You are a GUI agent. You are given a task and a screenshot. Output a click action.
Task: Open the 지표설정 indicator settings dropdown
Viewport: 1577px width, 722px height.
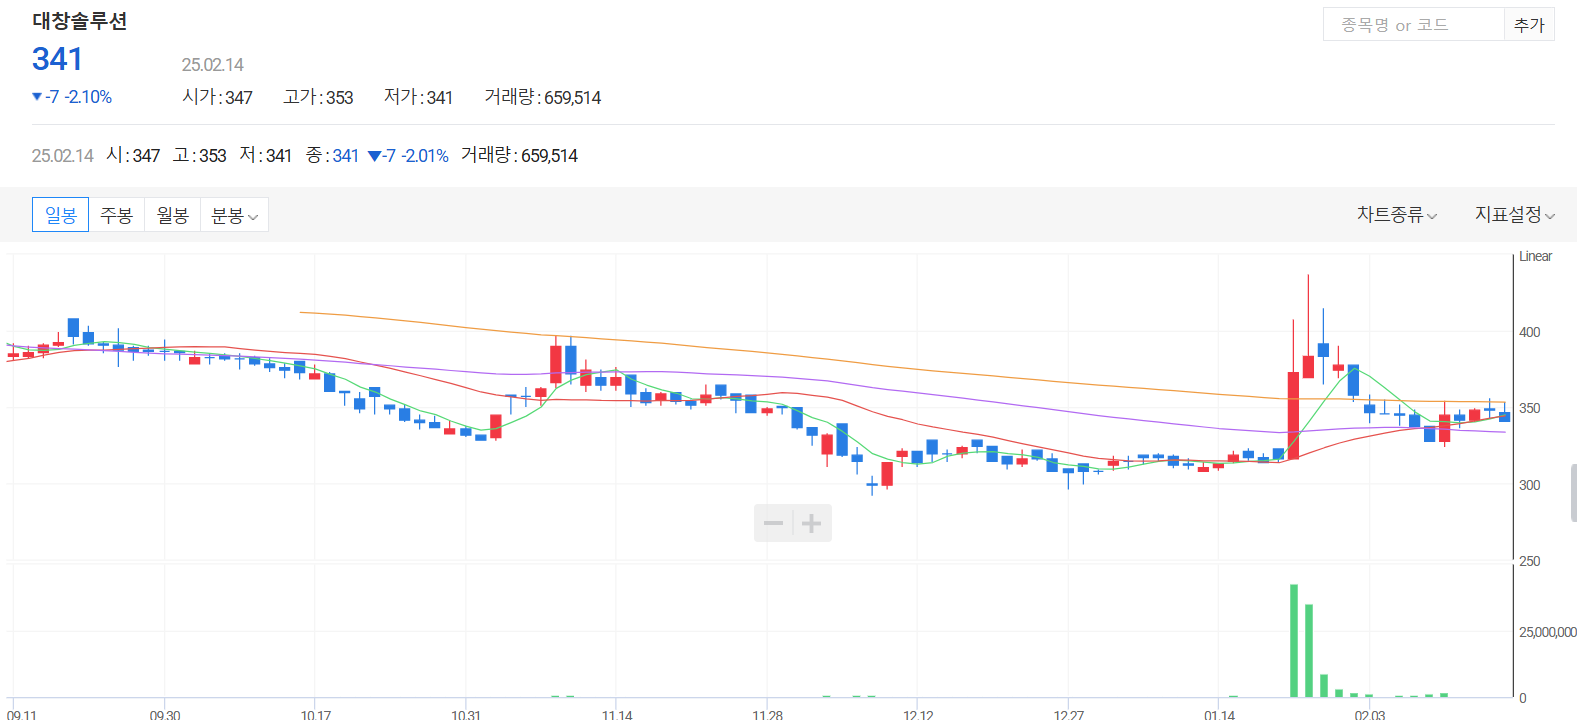(x=1515, y=215)
